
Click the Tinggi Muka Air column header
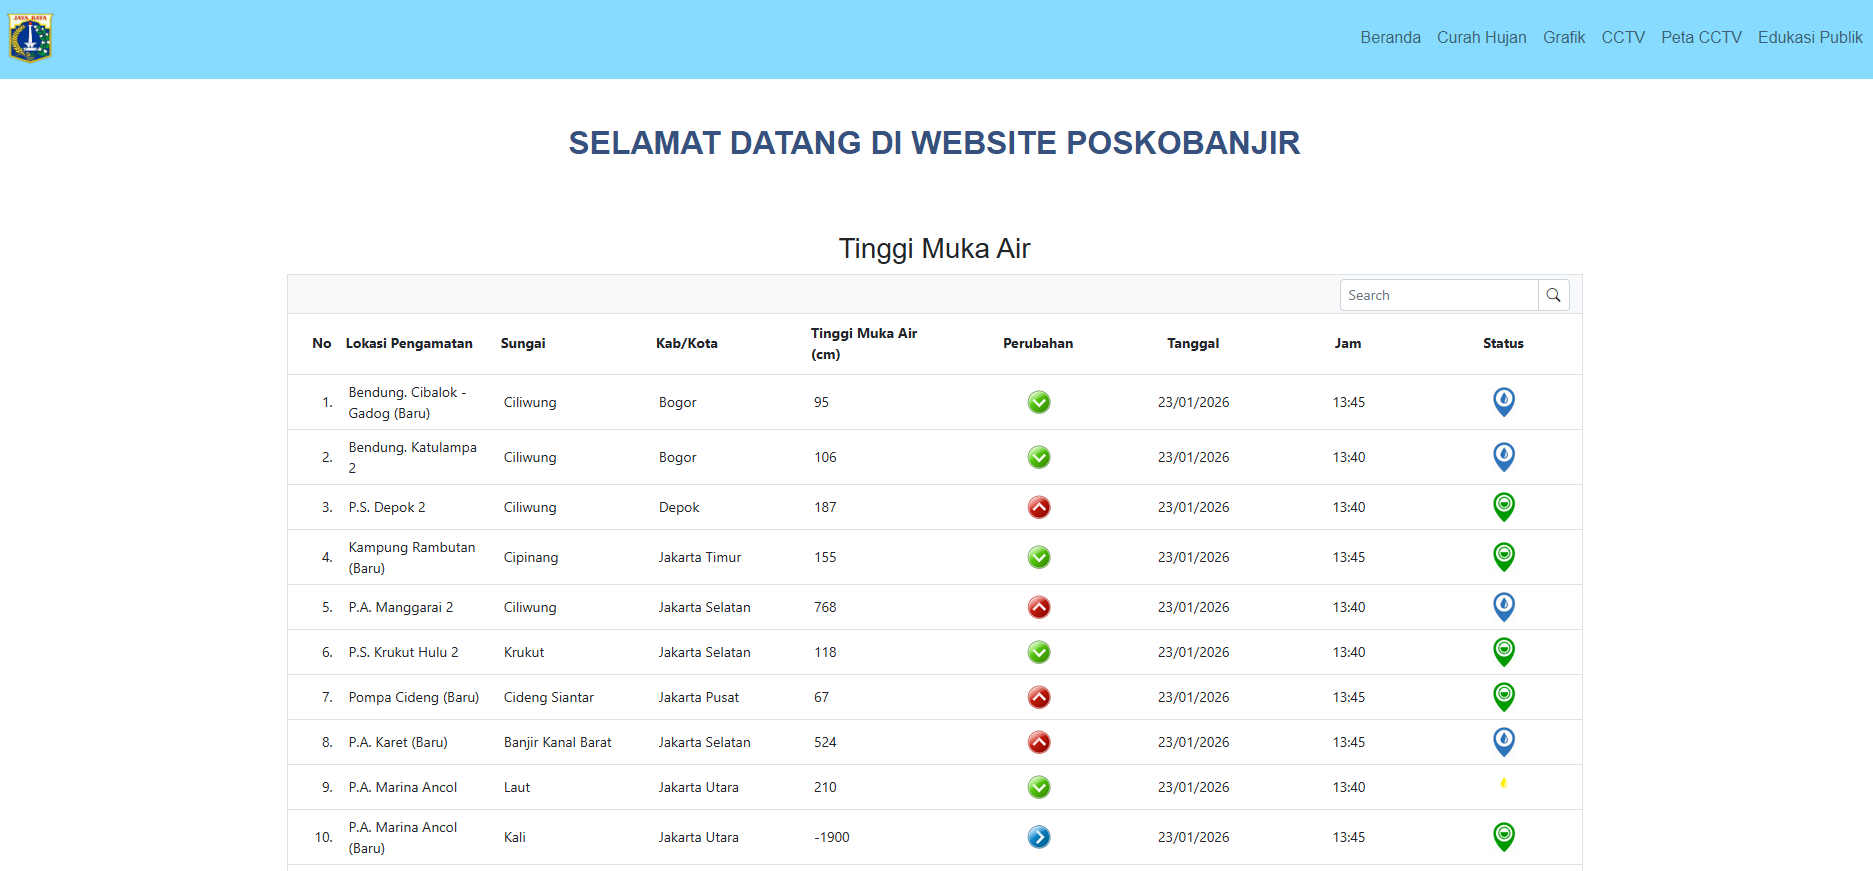(863, 343)
